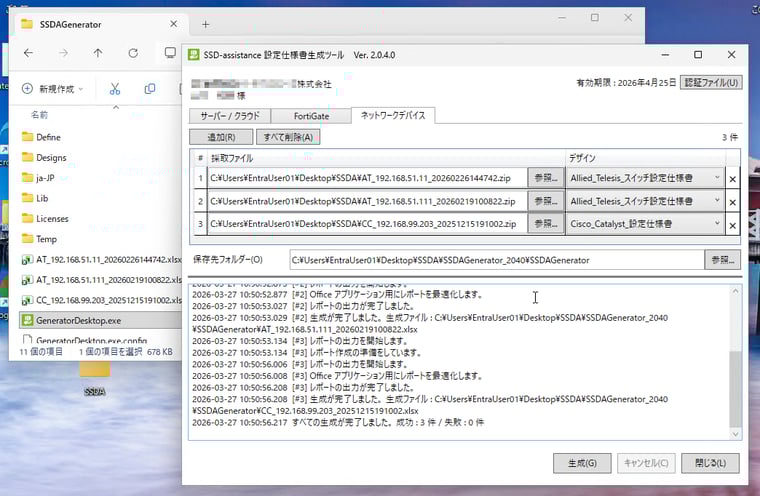Click row 1 file path field
The height and width of the screenshot is (496, 760).
(x=367, y=178)
